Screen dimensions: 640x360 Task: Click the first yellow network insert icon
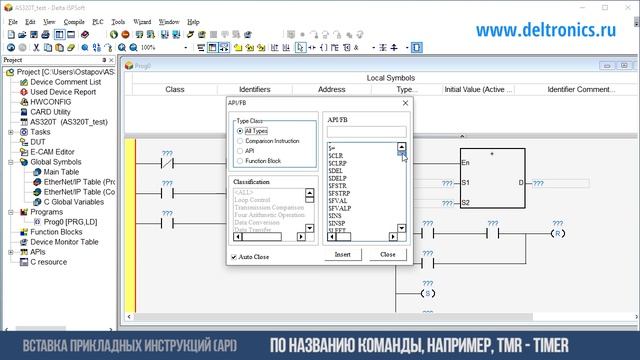[x=238, y=48]
